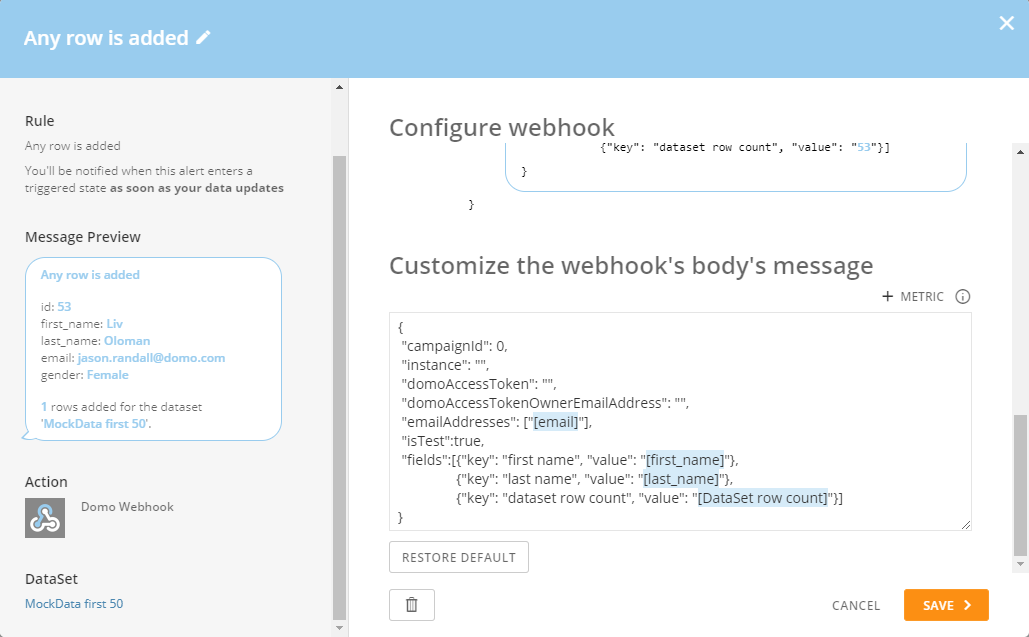Open the info tooltip beside METRIC

tap(962, 296)
